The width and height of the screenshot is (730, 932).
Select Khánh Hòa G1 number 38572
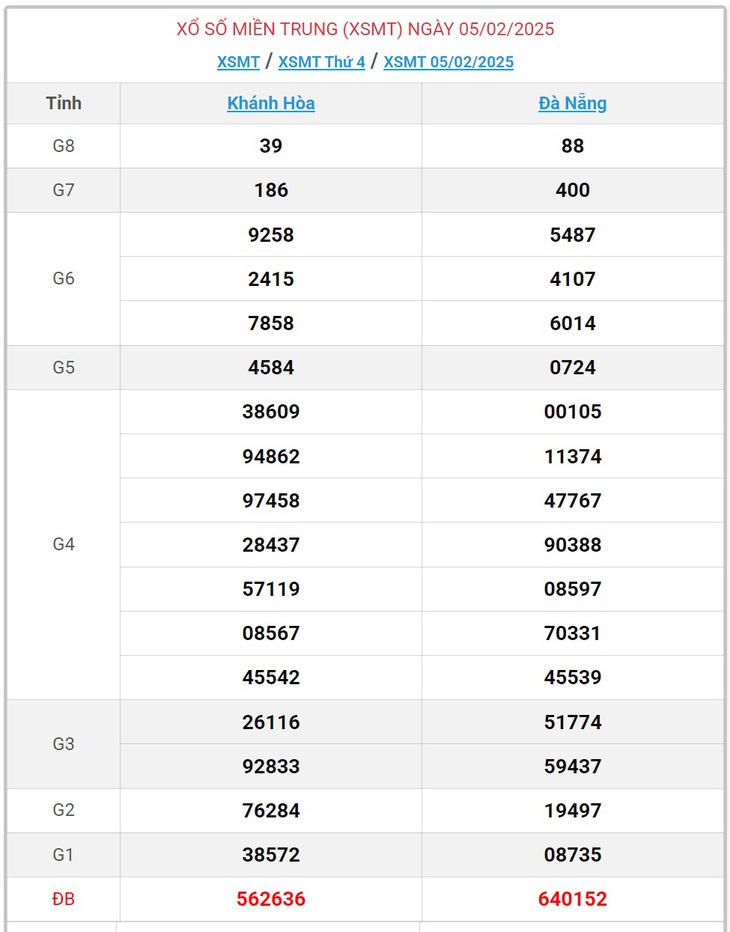coord(271,855)
